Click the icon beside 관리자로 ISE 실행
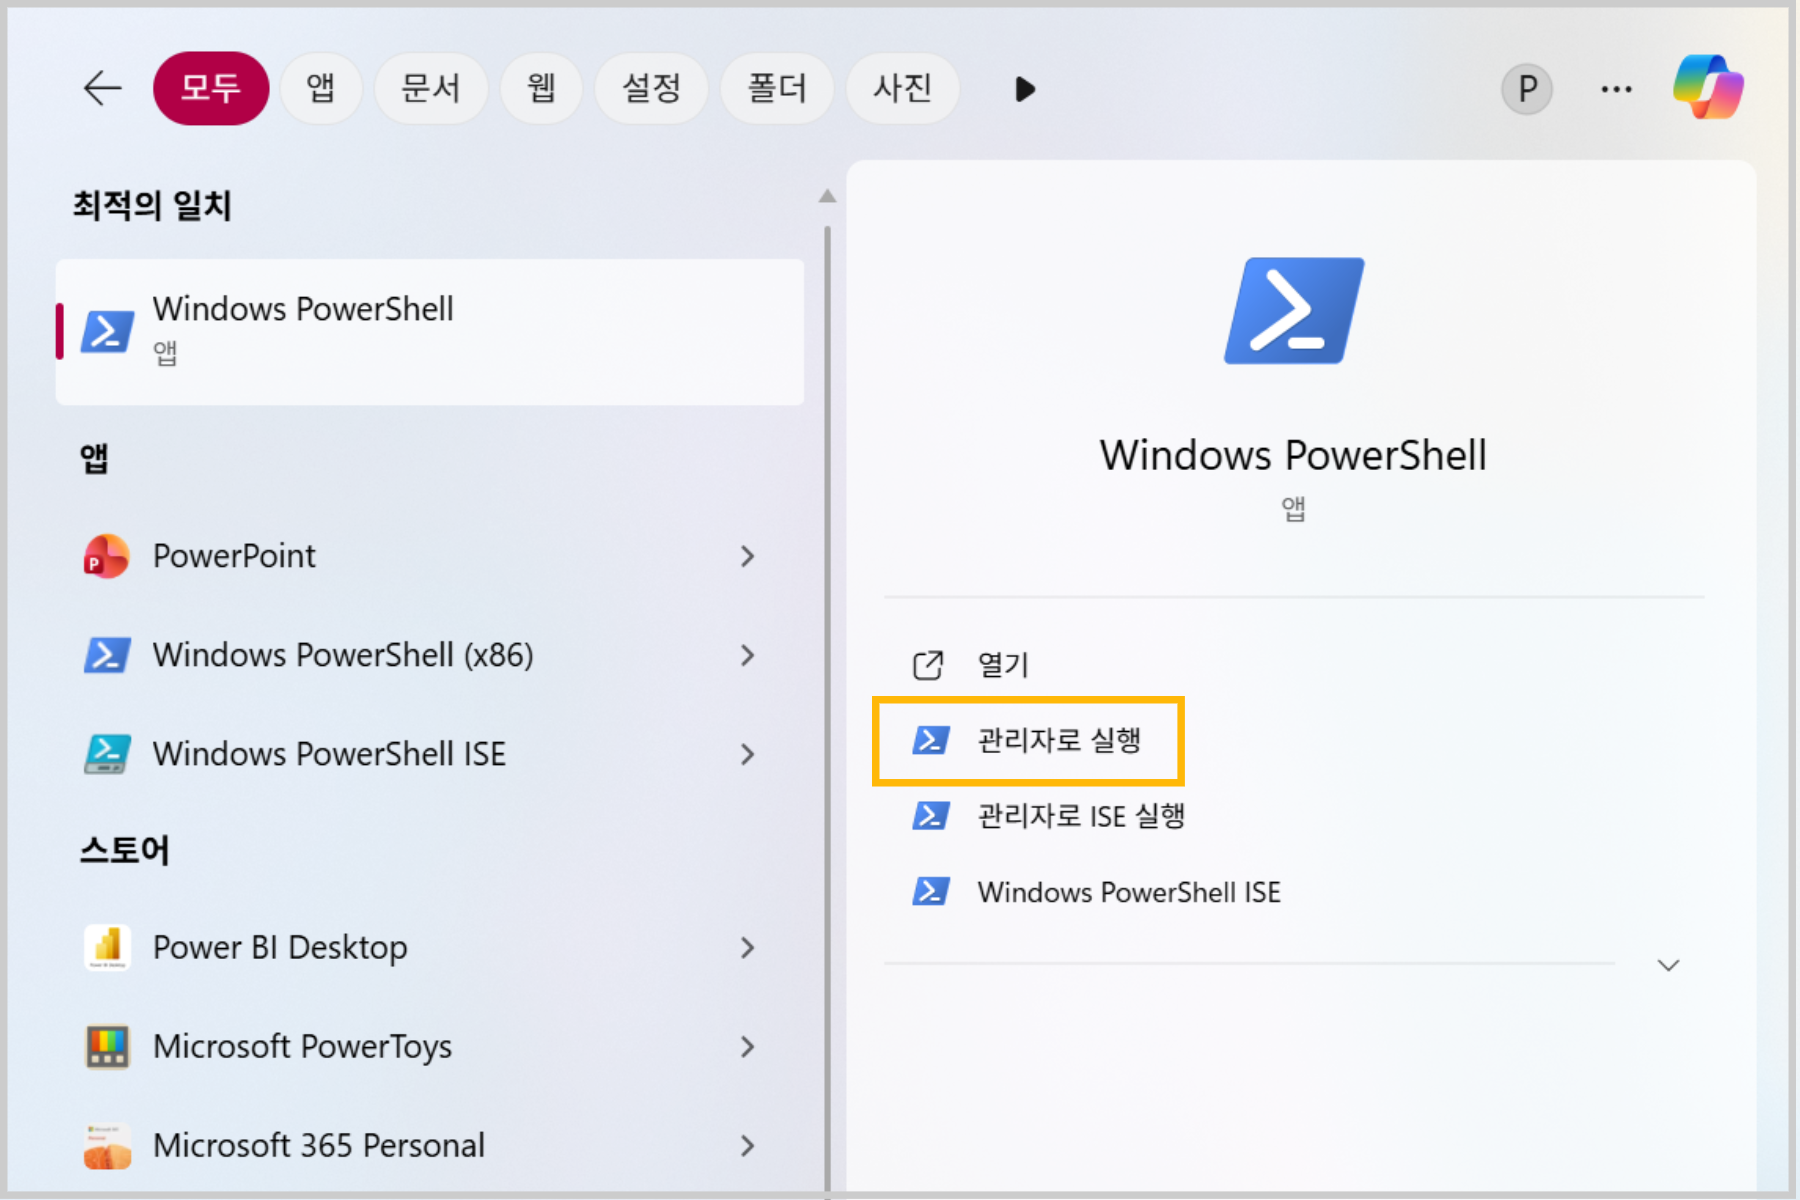Screen dimensions: 1800x1200 point(931,816)
